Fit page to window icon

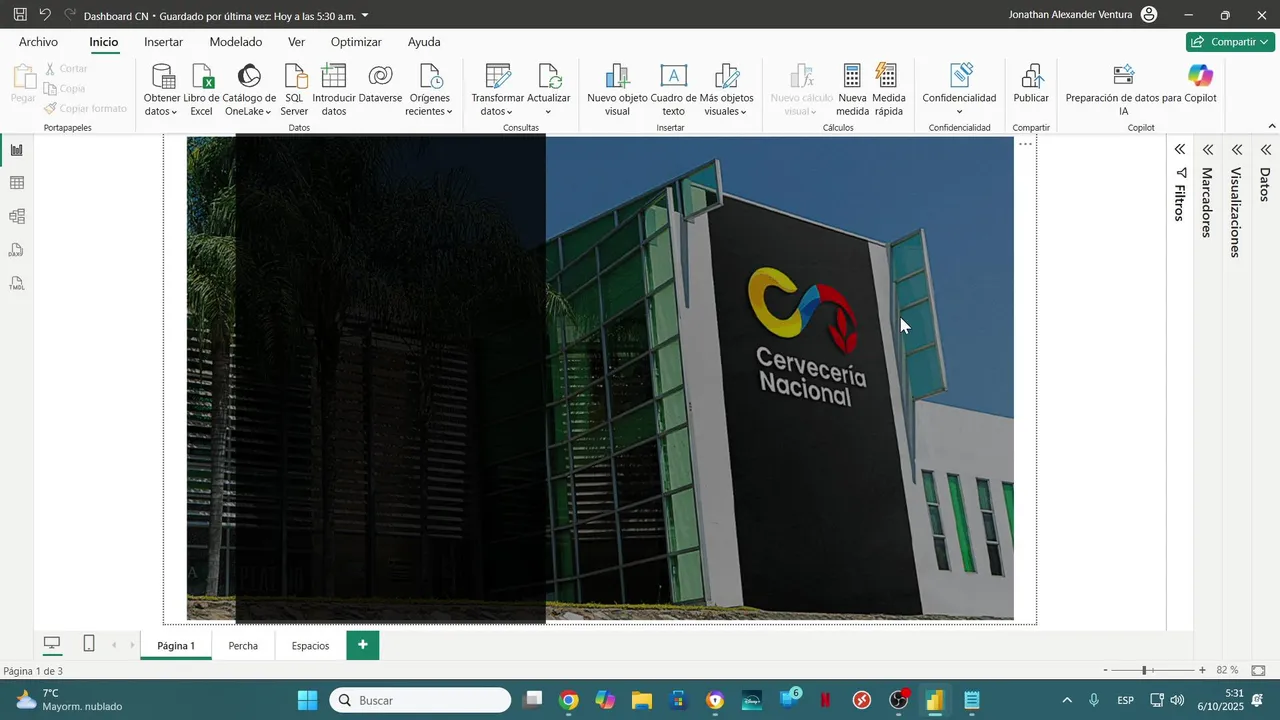[1259, 670]
